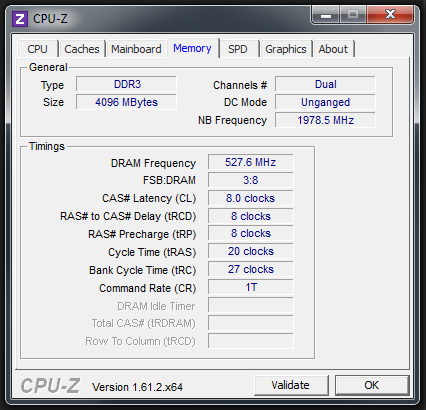Image resolution: width=426 pixels, height=410 pixels.
Task: Select CAS# Latency value 8.0 clocks
Action: [x=251, y=198]
